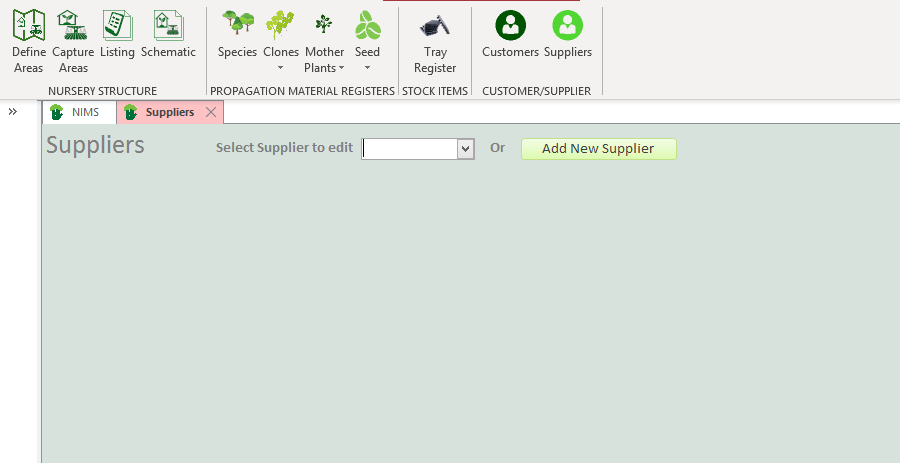Viewport: 900px width, 463px height.
Task: Close the Suppliers tab
Action: [211, 112]
